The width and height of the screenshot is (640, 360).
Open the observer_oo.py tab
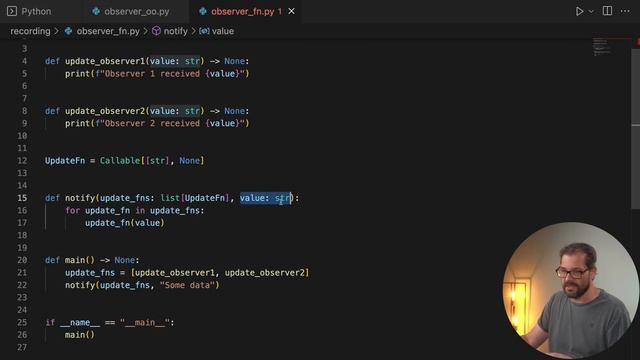pos(136,11)
